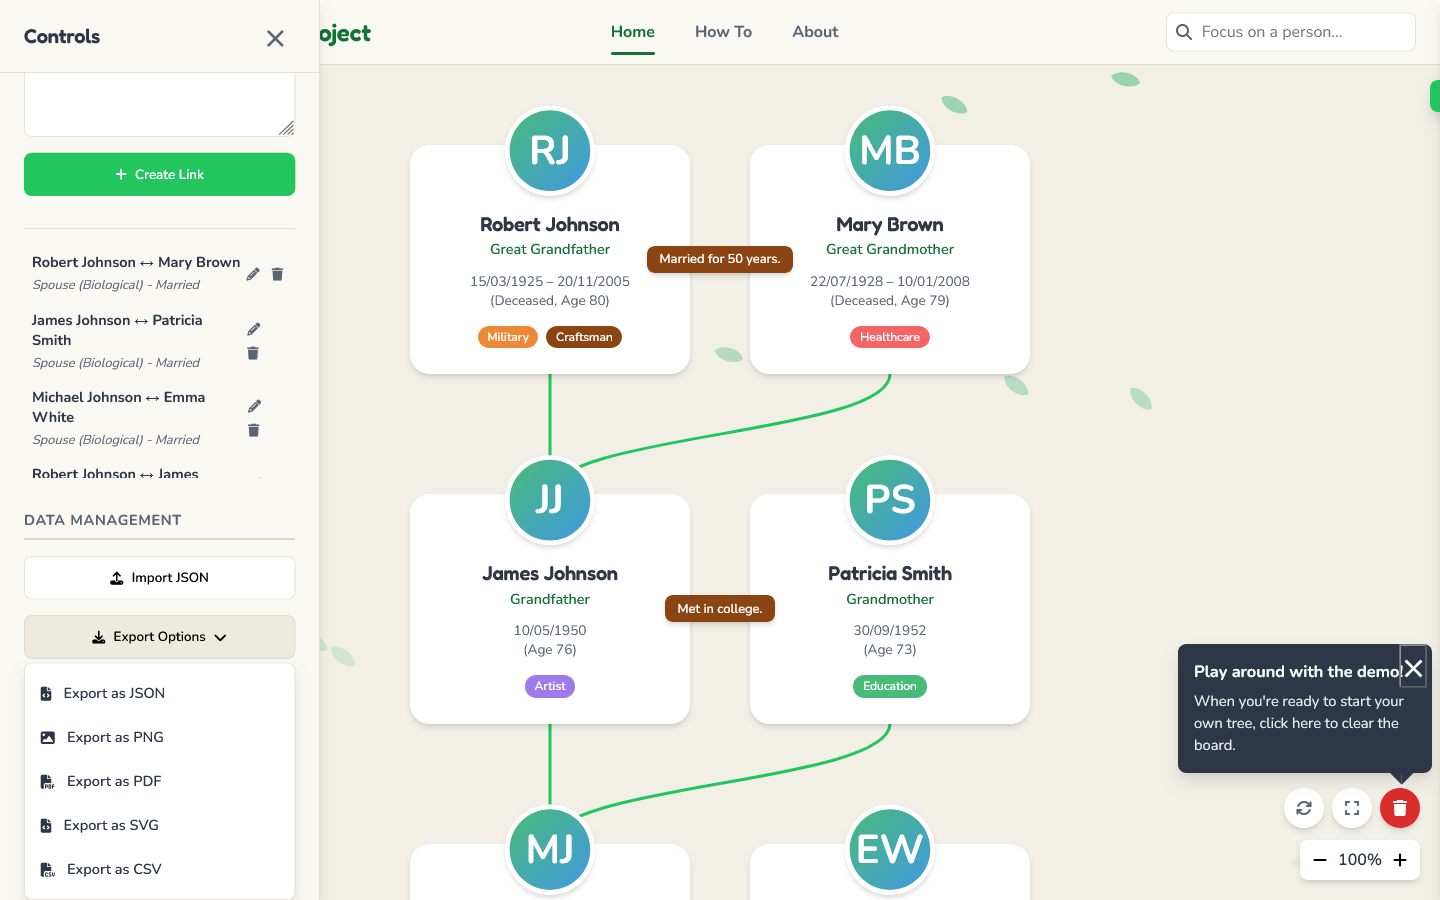Image resolution: width=1440 pixels, height=900 pixels.
Task: Open the Home tab
Action: (x=633, y=32)
